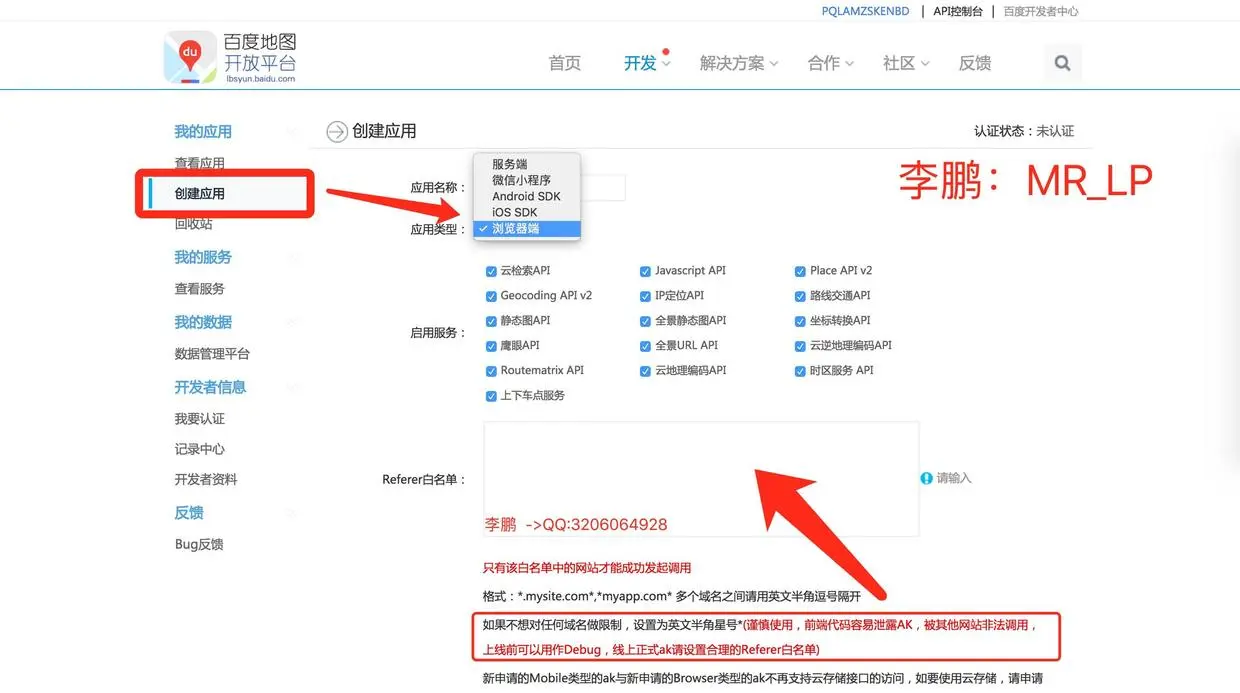Toggle the Javascript API checkbox
This screenshot has width=1240, height=693.
click(646, 271)
